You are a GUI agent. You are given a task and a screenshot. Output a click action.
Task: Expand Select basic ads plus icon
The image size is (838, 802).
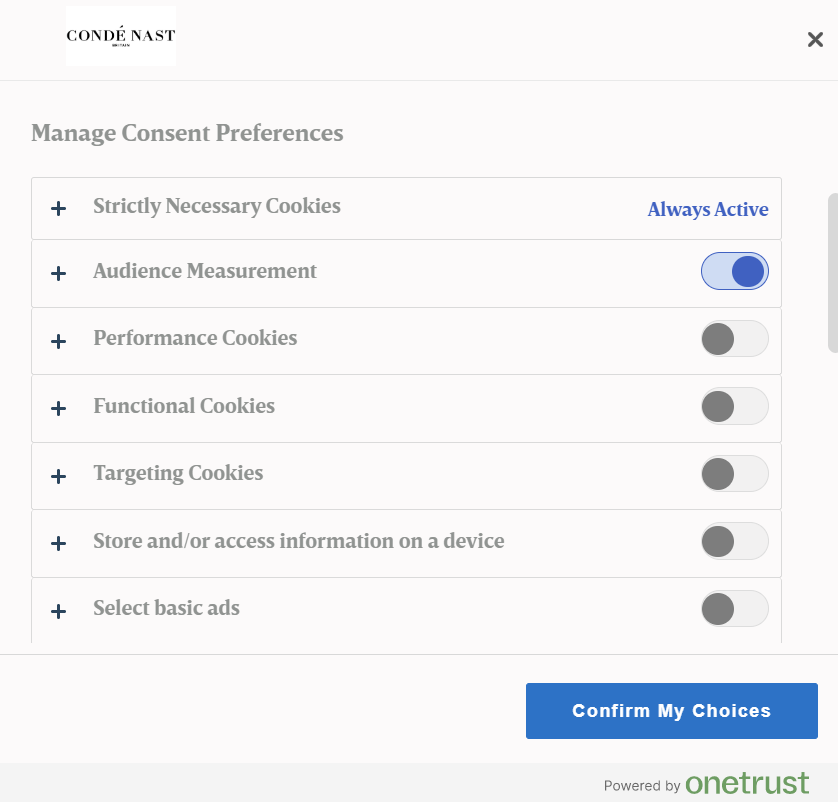tap(59, 611)
